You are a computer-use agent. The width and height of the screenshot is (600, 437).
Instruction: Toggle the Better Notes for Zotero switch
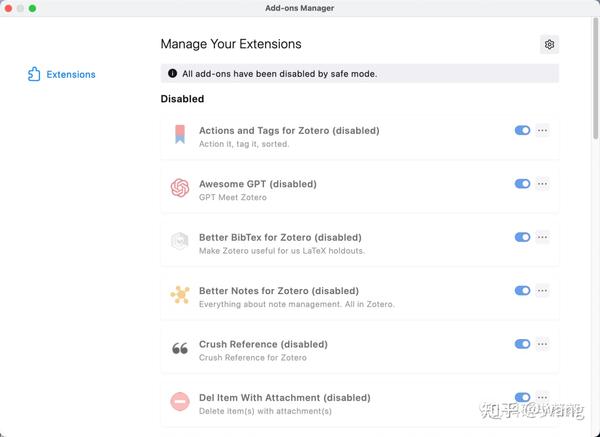click(522, 291)
